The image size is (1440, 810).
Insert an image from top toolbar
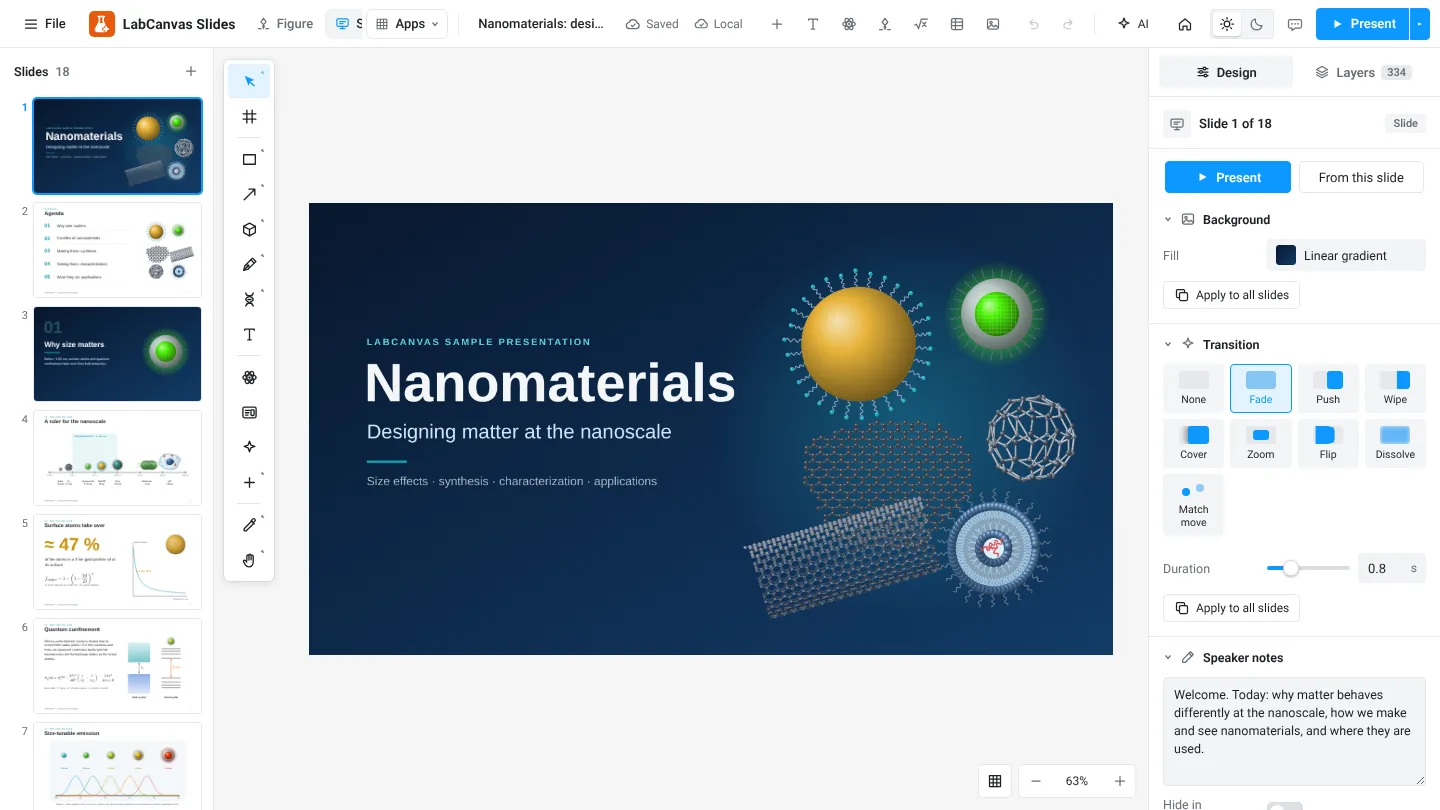click(993, 24)
